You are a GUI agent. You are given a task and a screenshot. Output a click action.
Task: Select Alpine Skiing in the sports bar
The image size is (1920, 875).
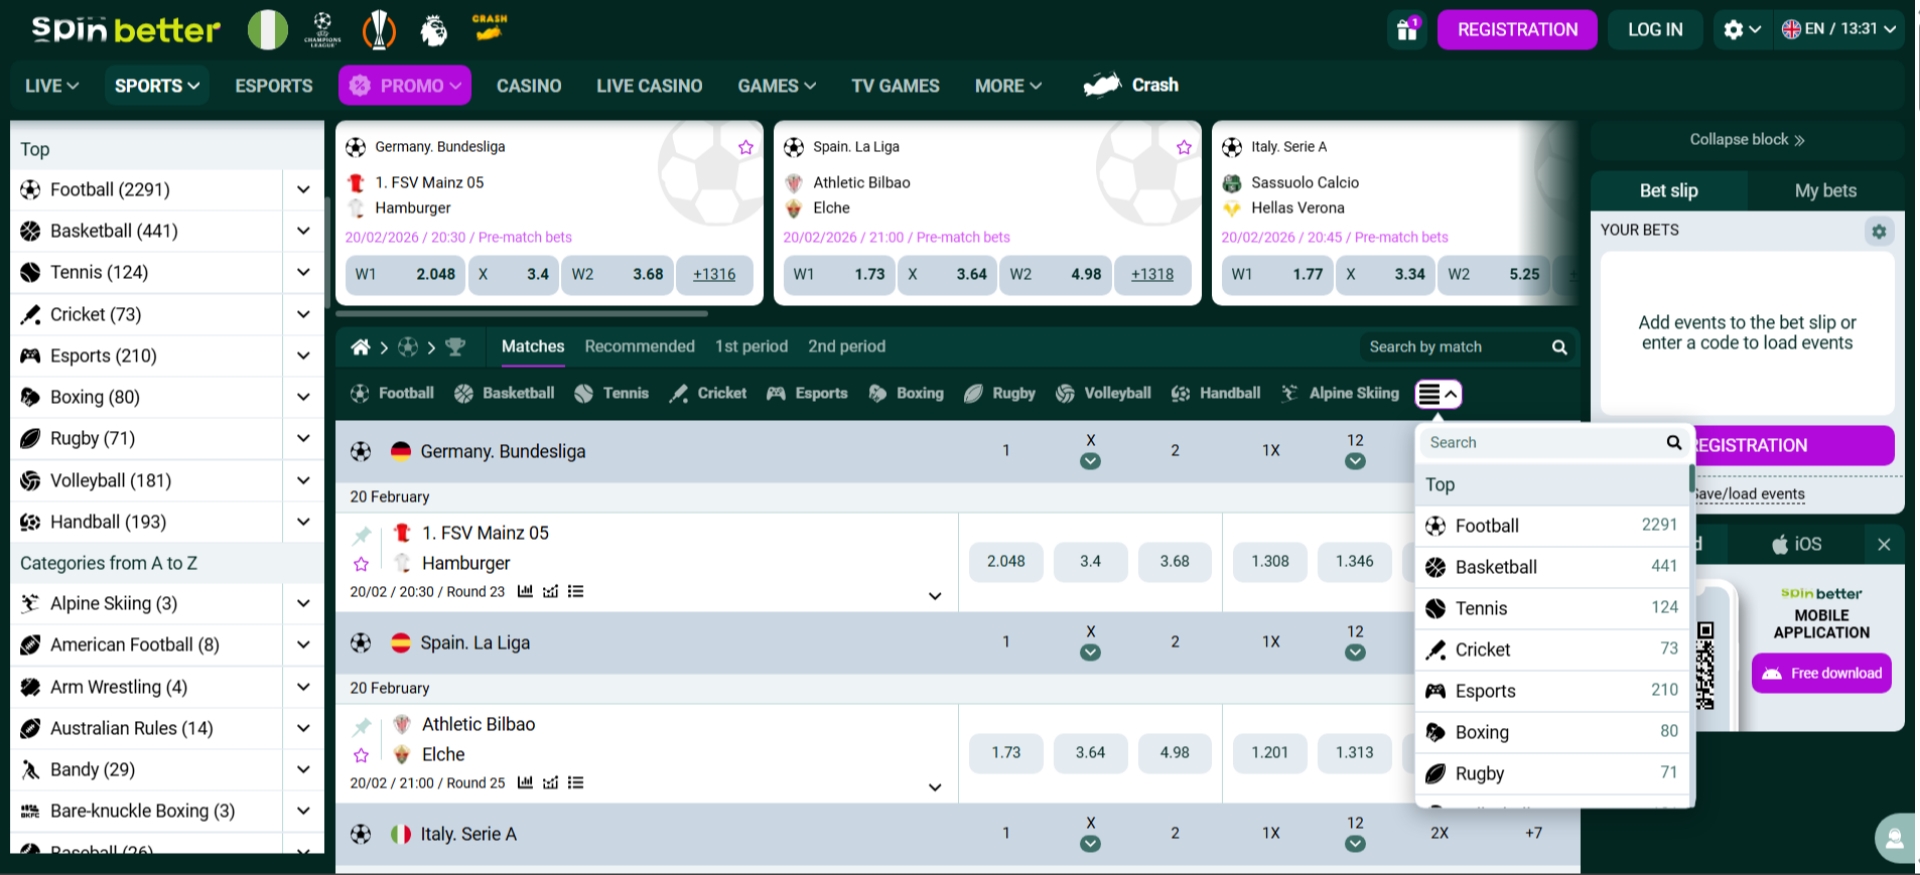[1340, 393]
